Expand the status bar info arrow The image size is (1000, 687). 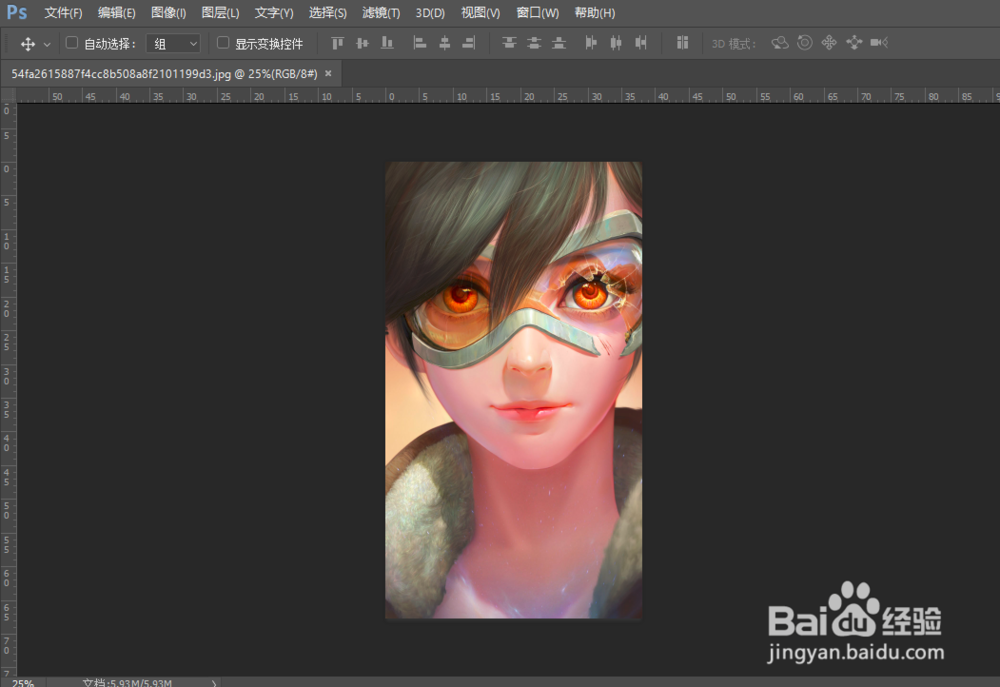[214, 683]
